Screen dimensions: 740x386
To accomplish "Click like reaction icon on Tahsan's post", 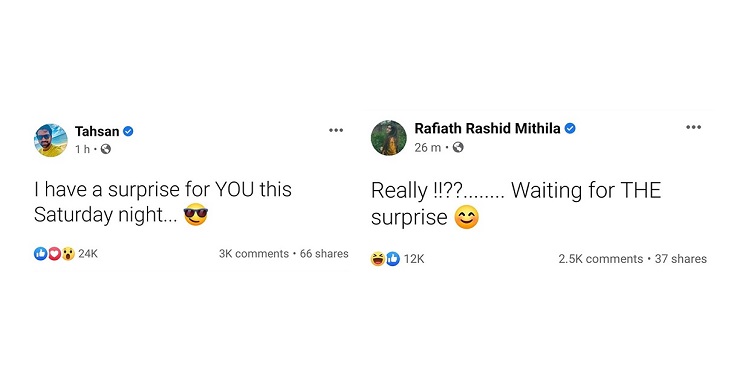I will [41, 254].
